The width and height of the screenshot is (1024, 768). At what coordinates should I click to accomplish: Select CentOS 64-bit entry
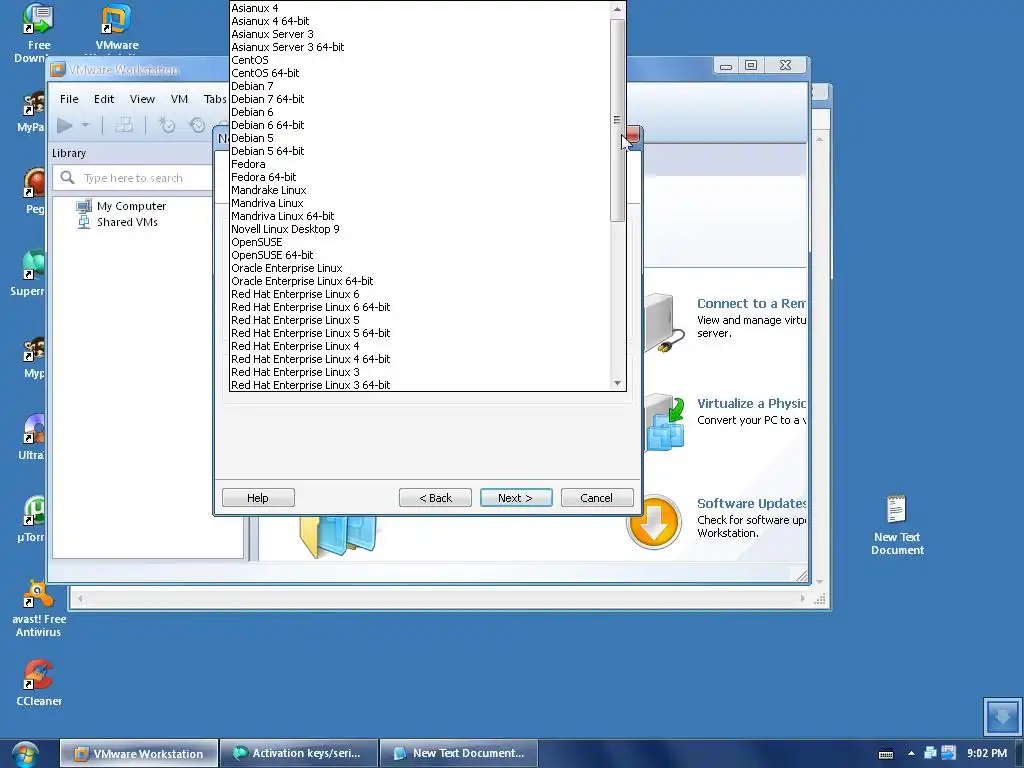(420, 73)
